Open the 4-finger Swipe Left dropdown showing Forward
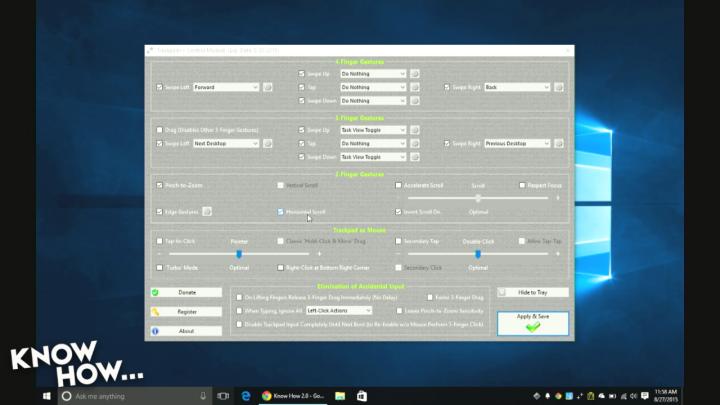This screenshot has height=405, width=720. coord(226,87)
